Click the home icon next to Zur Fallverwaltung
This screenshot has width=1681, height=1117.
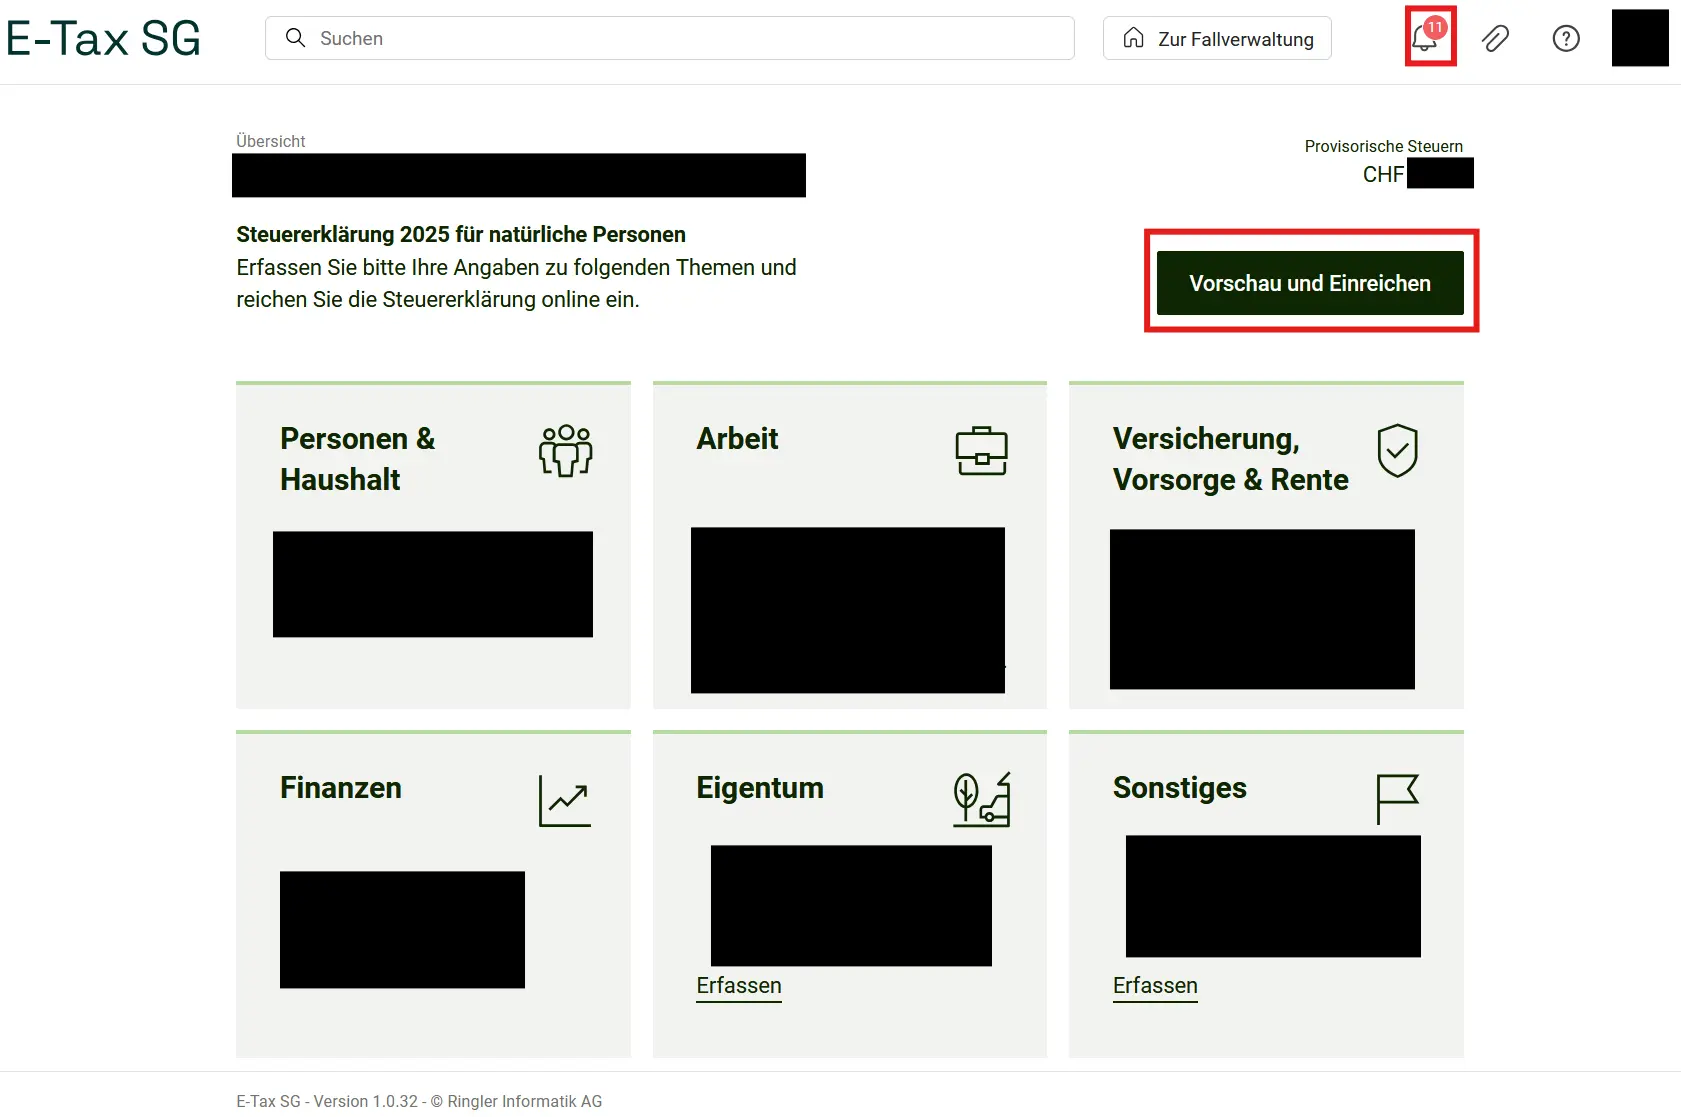[1134, 38]
